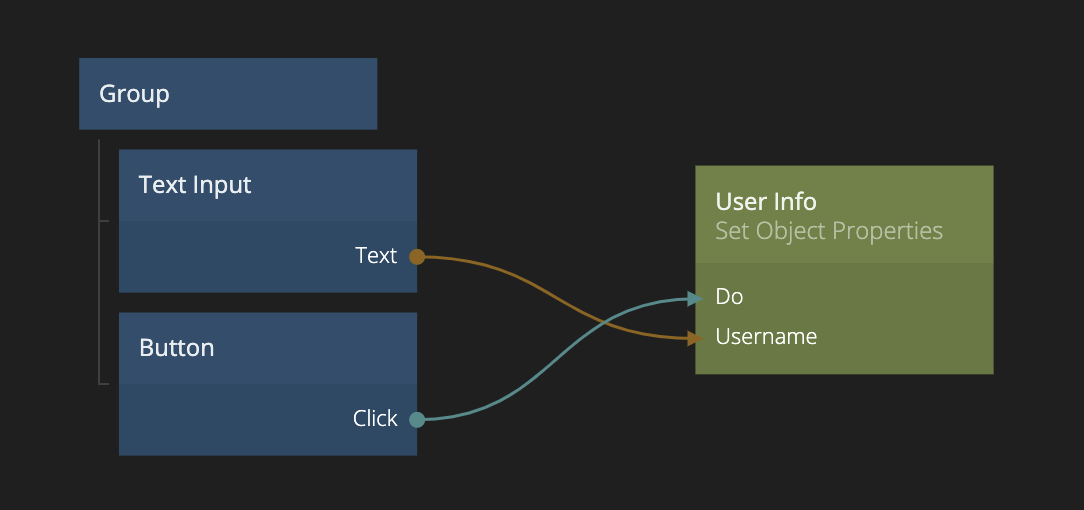Viewport: 1084px width, 510px height.
Task: Click the Do input label
Action: pyautogui.click(x=730, y=297)
